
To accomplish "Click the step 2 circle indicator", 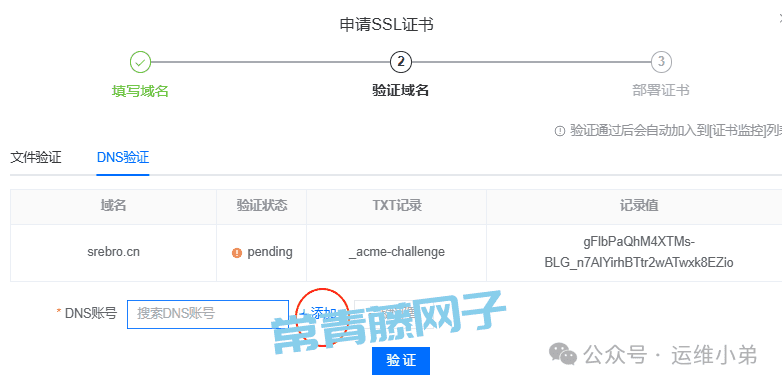I will [x=401, y=62].
